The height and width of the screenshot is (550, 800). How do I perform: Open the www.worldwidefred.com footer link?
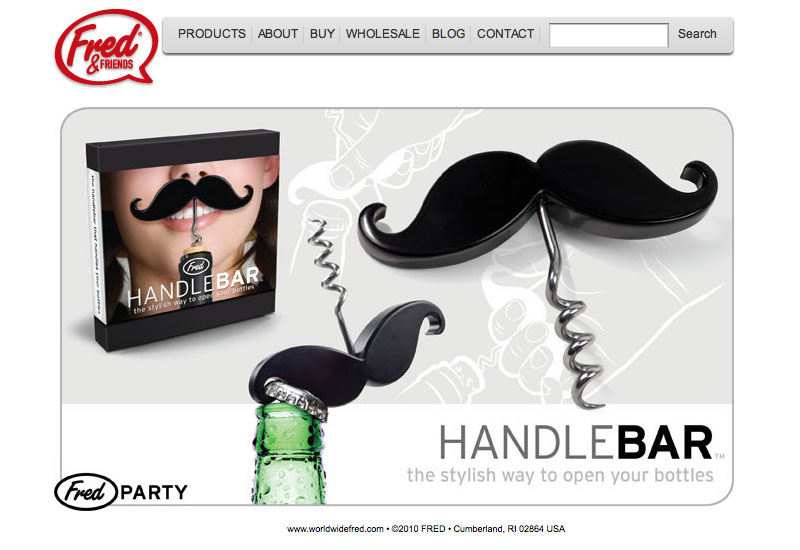coord(335,529)
